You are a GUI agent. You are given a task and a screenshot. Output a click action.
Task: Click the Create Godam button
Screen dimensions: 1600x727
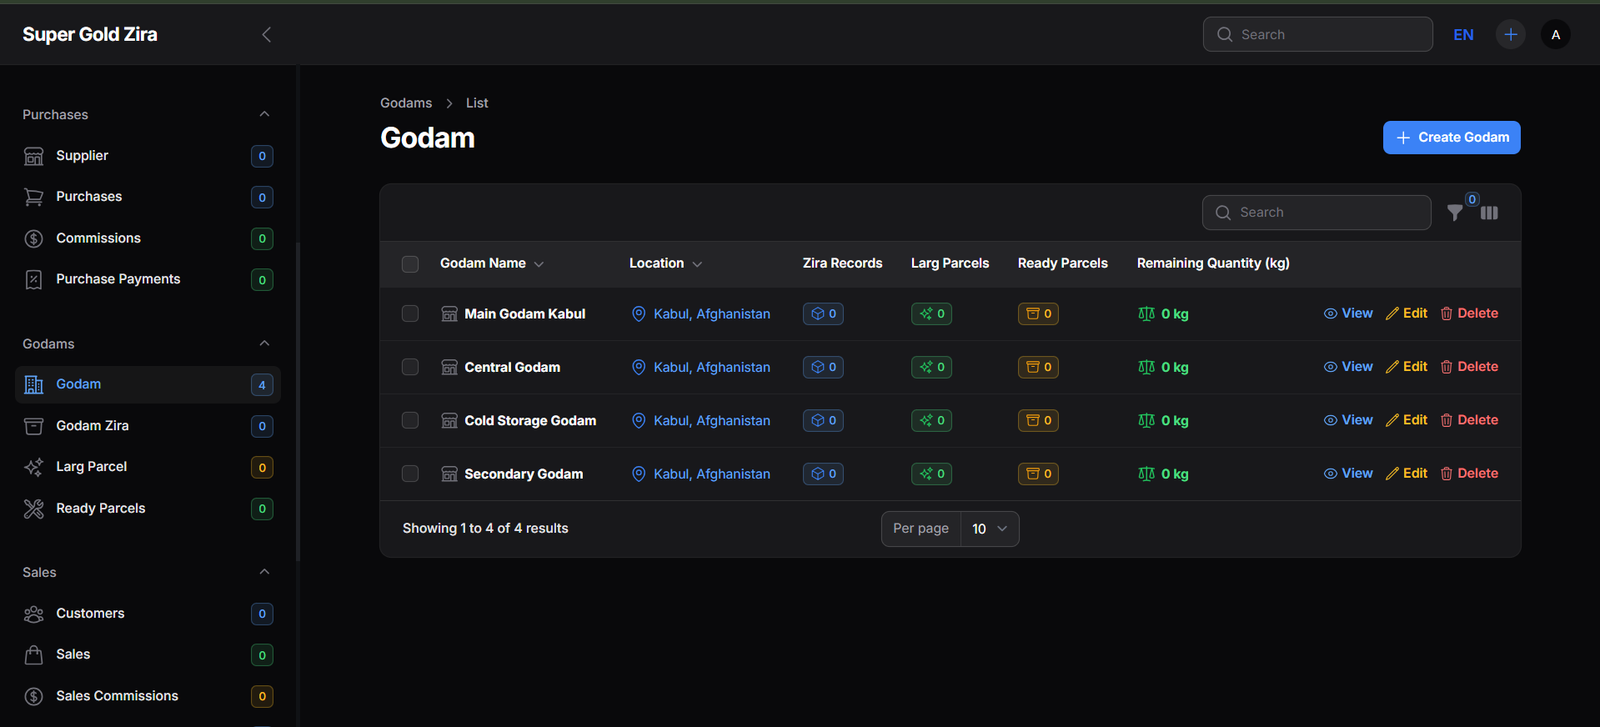point(1451,138)
